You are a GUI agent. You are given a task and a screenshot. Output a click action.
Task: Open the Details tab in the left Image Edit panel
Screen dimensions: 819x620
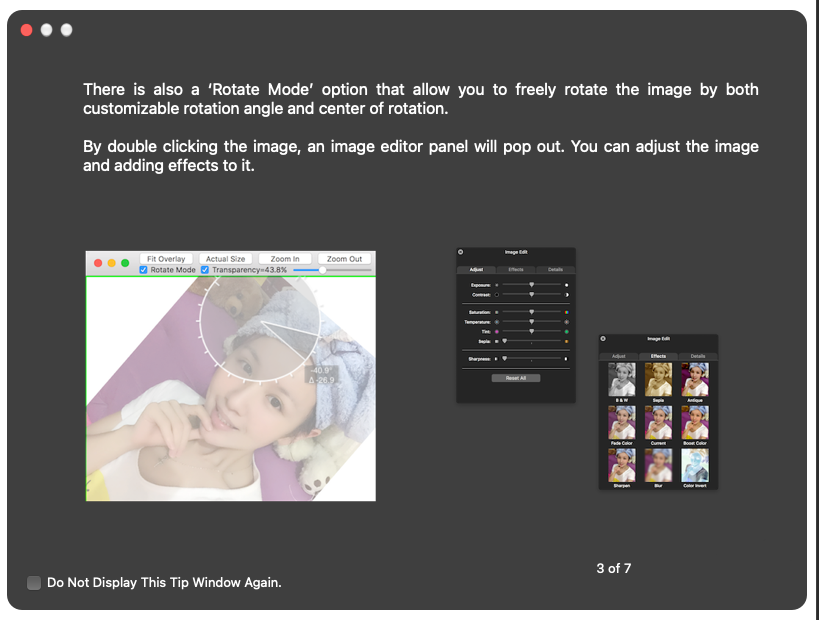[x=555, y=270]
